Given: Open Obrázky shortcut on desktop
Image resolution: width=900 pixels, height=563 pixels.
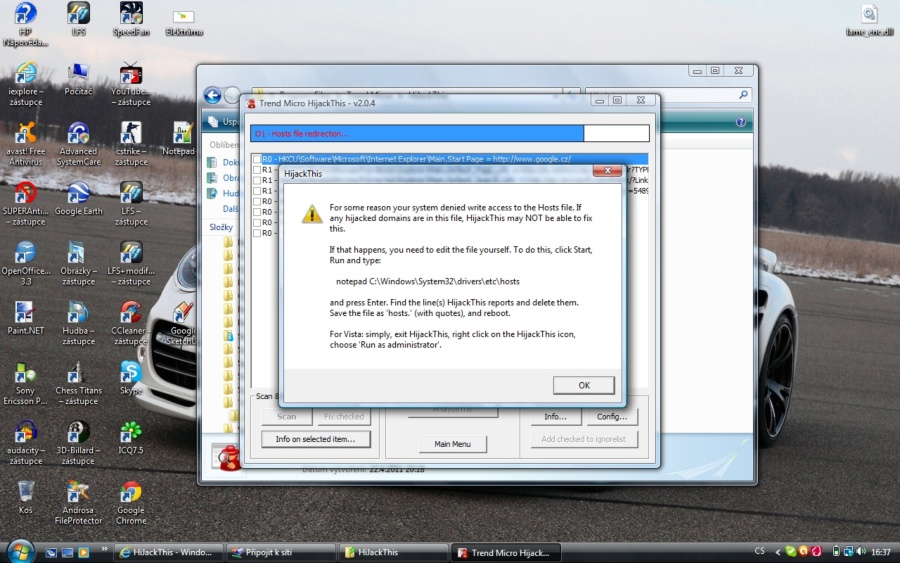Looking at the screenshot, I should tap(78, 263).
